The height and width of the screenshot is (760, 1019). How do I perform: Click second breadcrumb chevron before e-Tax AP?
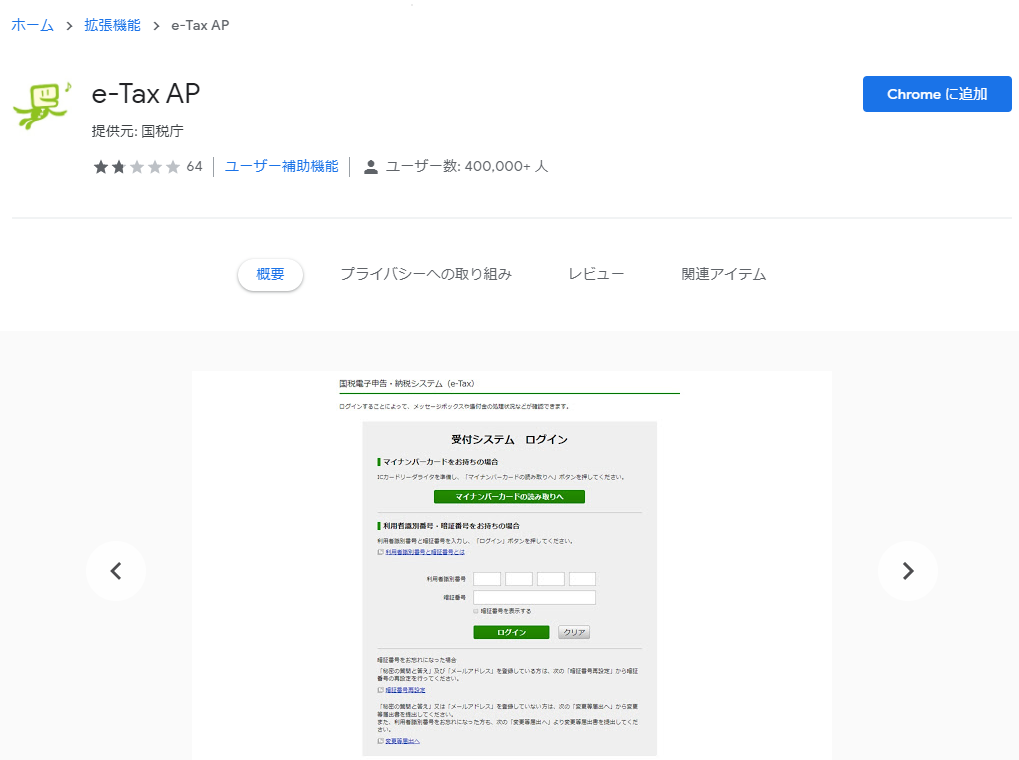click(x=156, y=26)
